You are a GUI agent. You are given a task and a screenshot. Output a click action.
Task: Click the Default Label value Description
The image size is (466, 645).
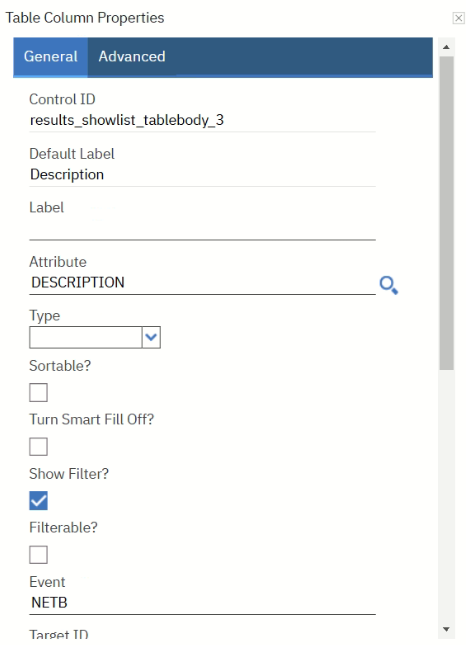(67, 174)
